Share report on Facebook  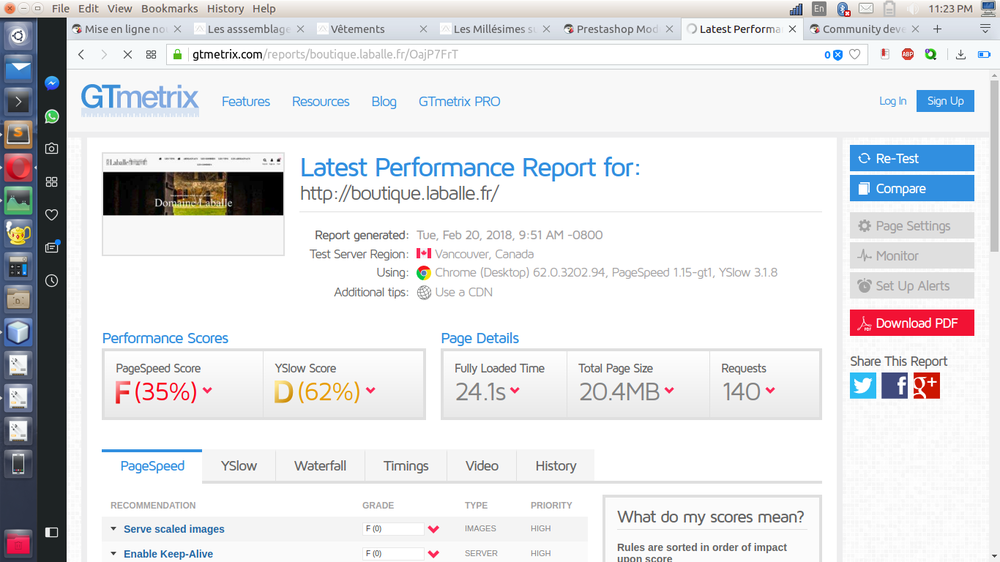(x=894, y=386)
